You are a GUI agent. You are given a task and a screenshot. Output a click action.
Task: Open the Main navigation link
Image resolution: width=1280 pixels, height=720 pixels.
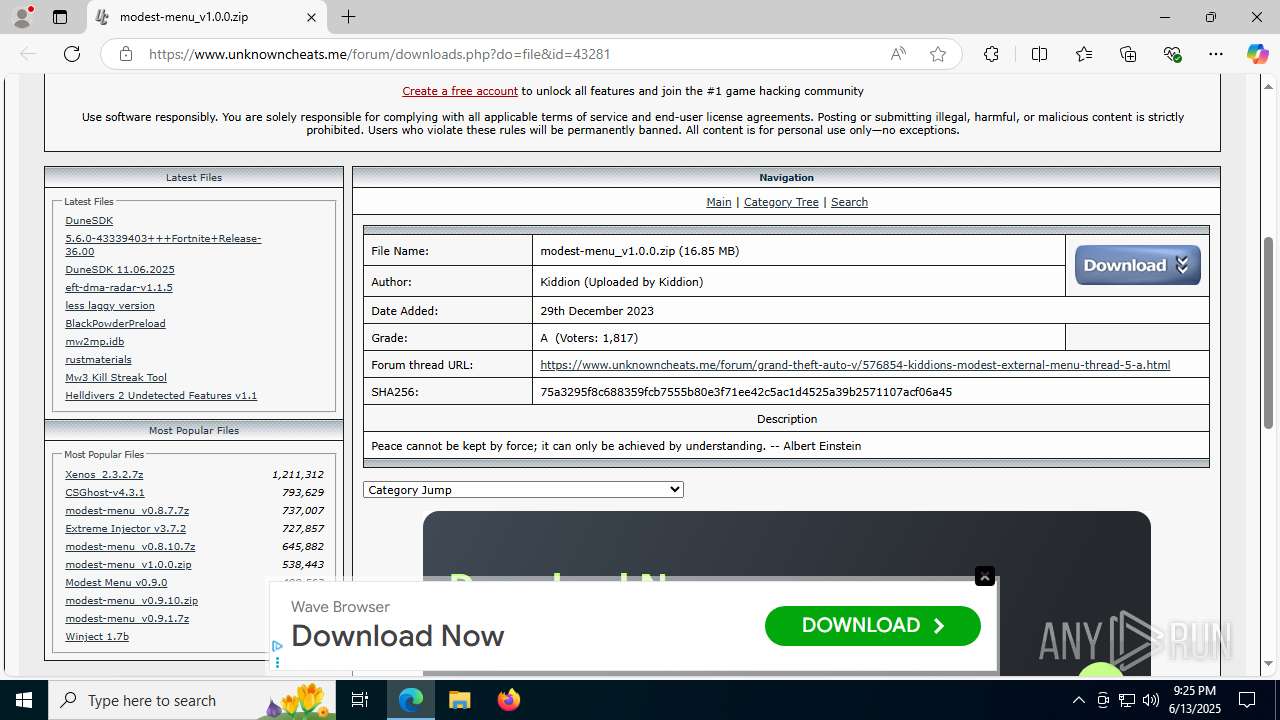coord(719,202)
